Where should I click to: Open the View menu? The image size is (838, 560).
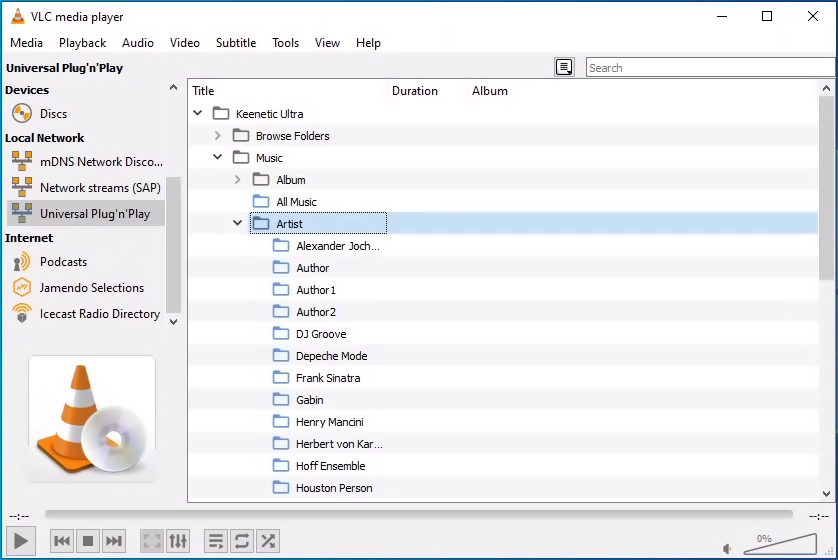coord(327,43)
